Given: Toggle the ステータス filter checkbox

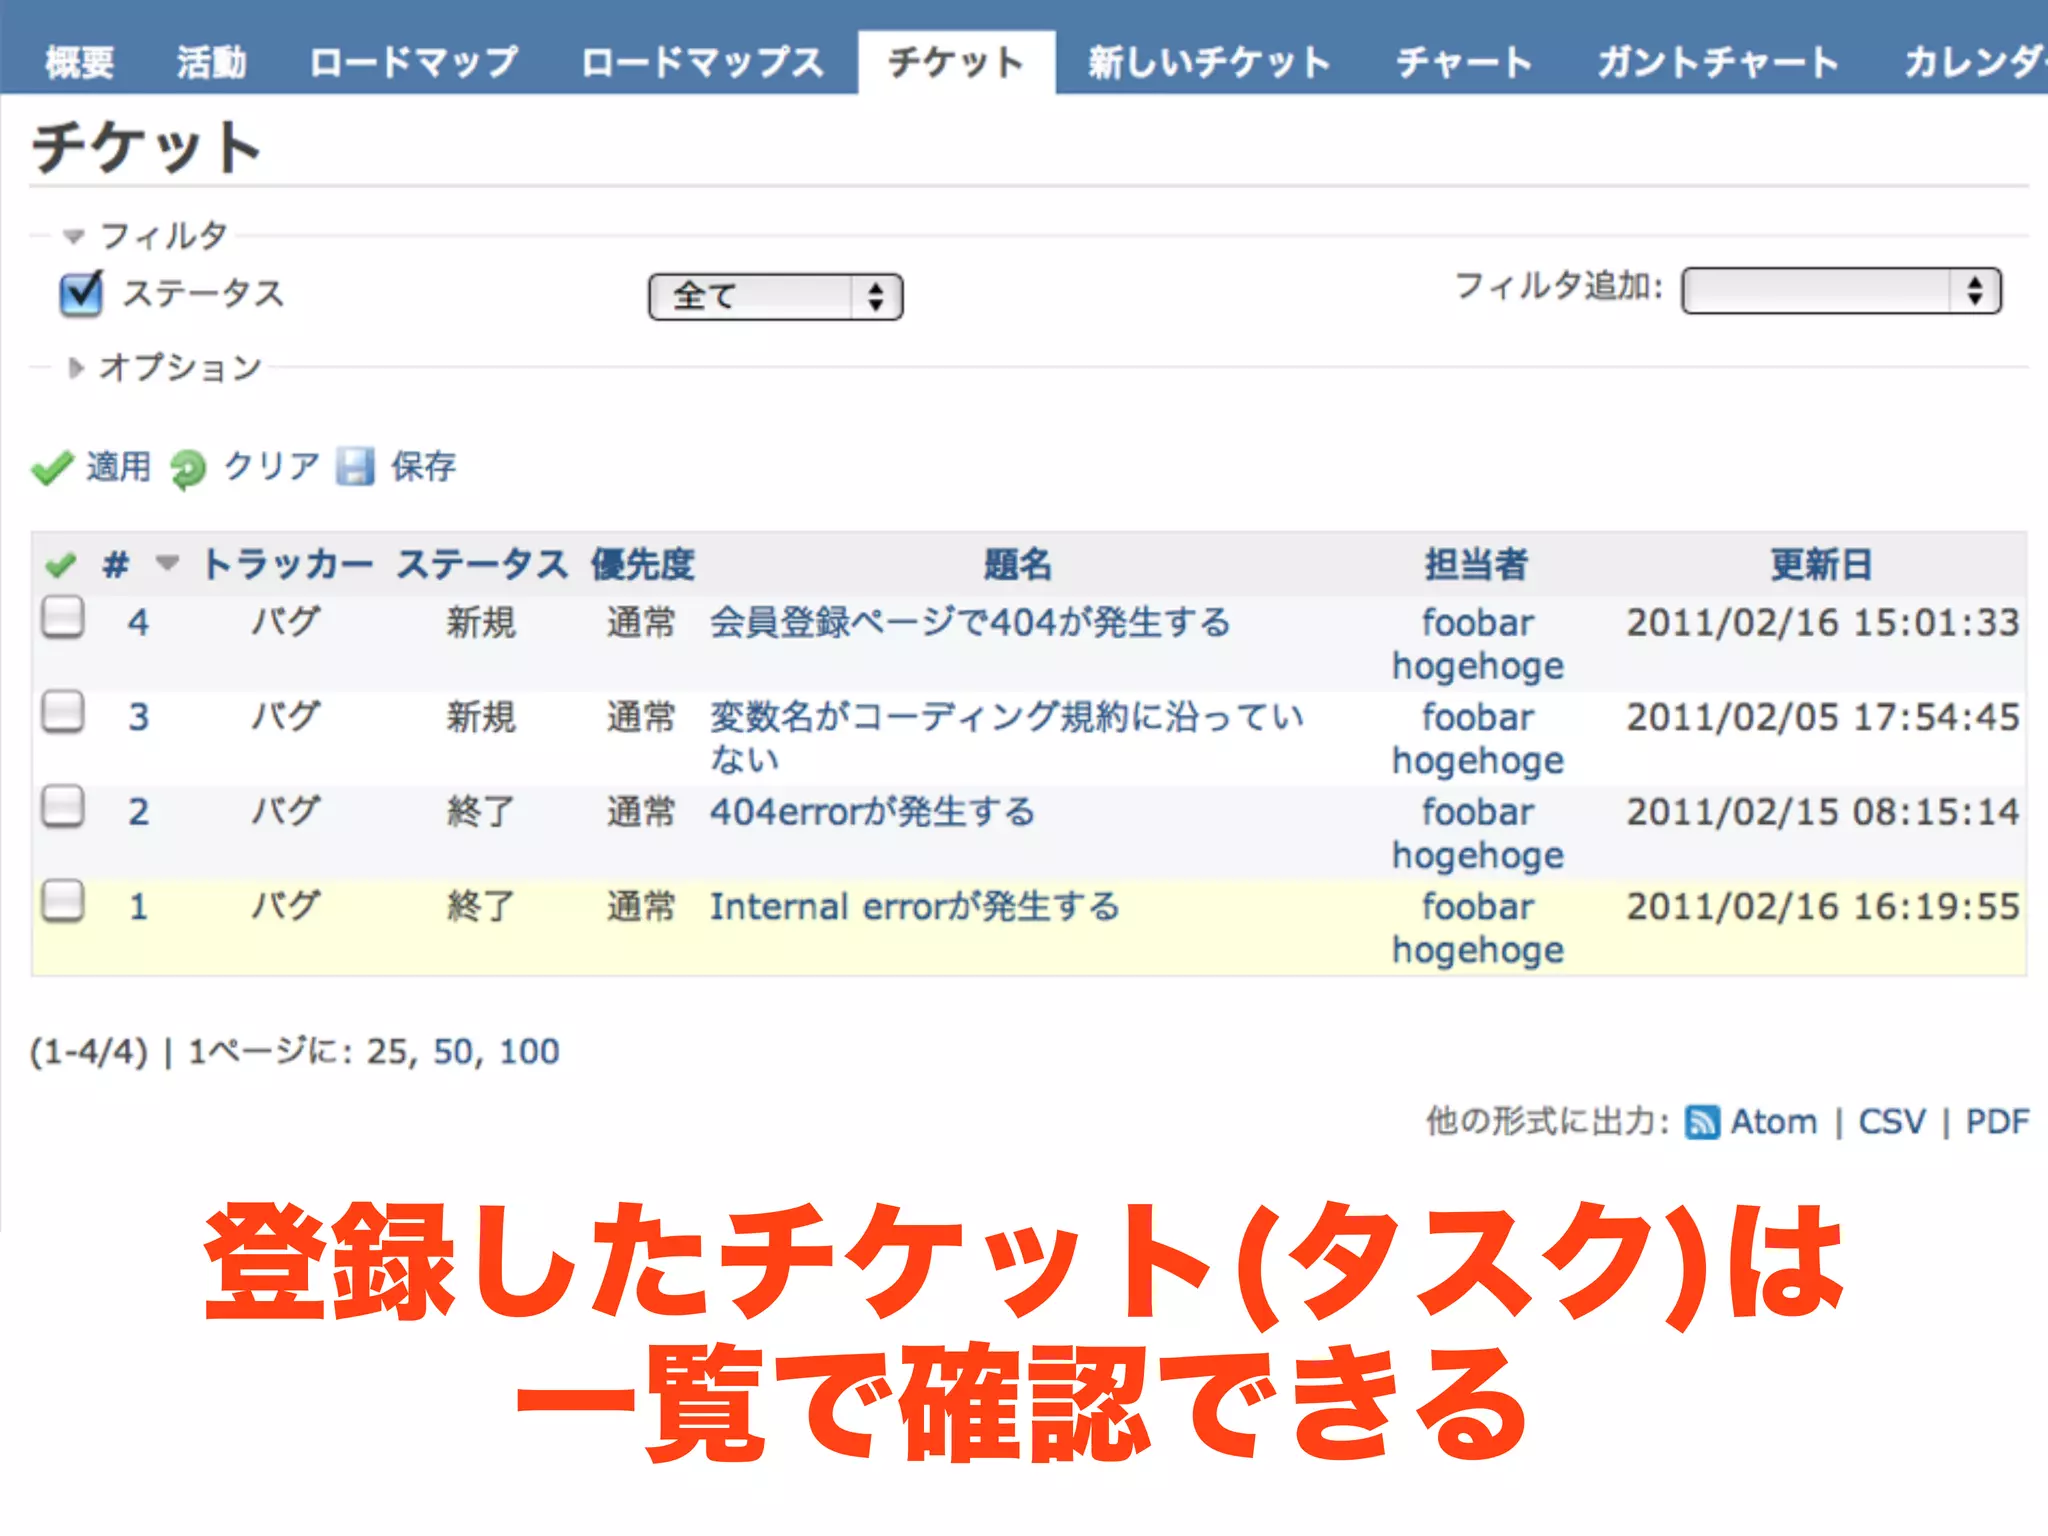Looking at the screenshot, I should tap(80, 294).
